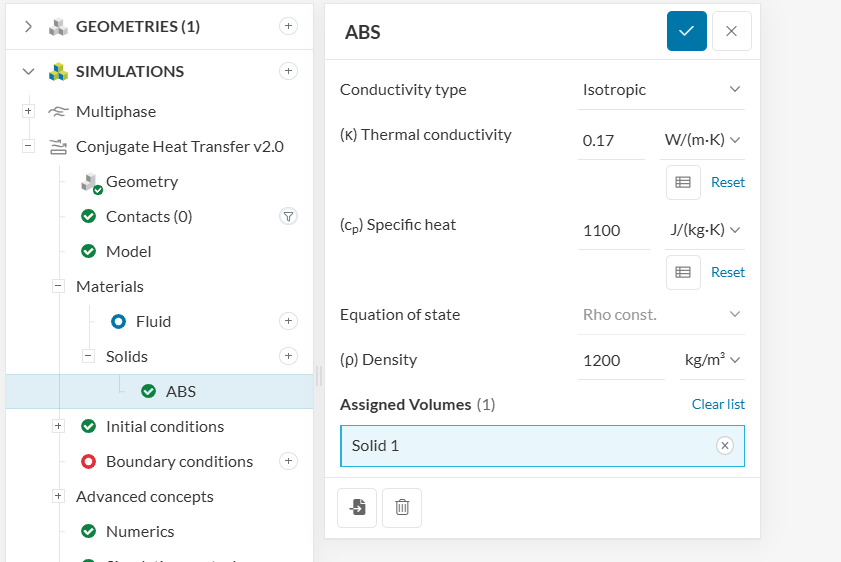Open the density unit kg/m³ dropdown
The width and height of the screenshot is (841, 562).
[x=712, y=360]
